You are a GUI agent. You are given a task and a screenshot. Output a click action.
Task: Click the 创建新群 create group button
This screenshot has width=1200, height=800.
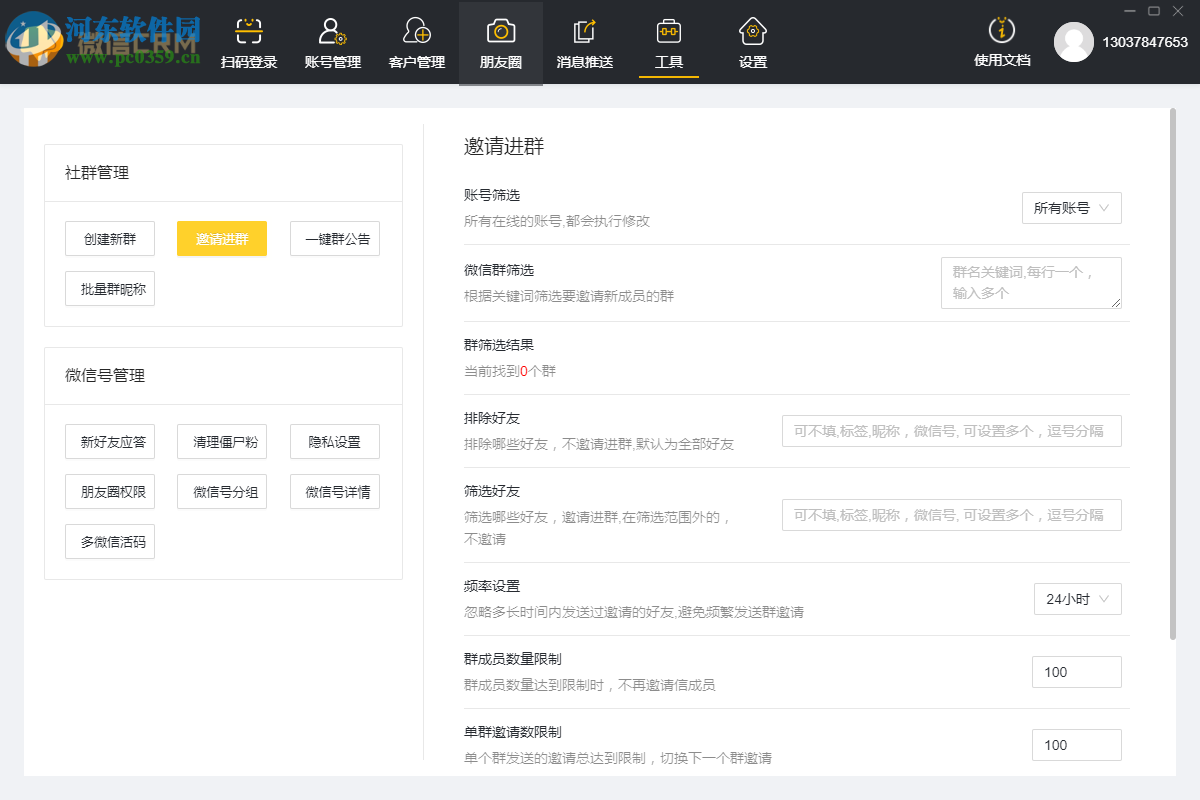click(x=110, y=238)
